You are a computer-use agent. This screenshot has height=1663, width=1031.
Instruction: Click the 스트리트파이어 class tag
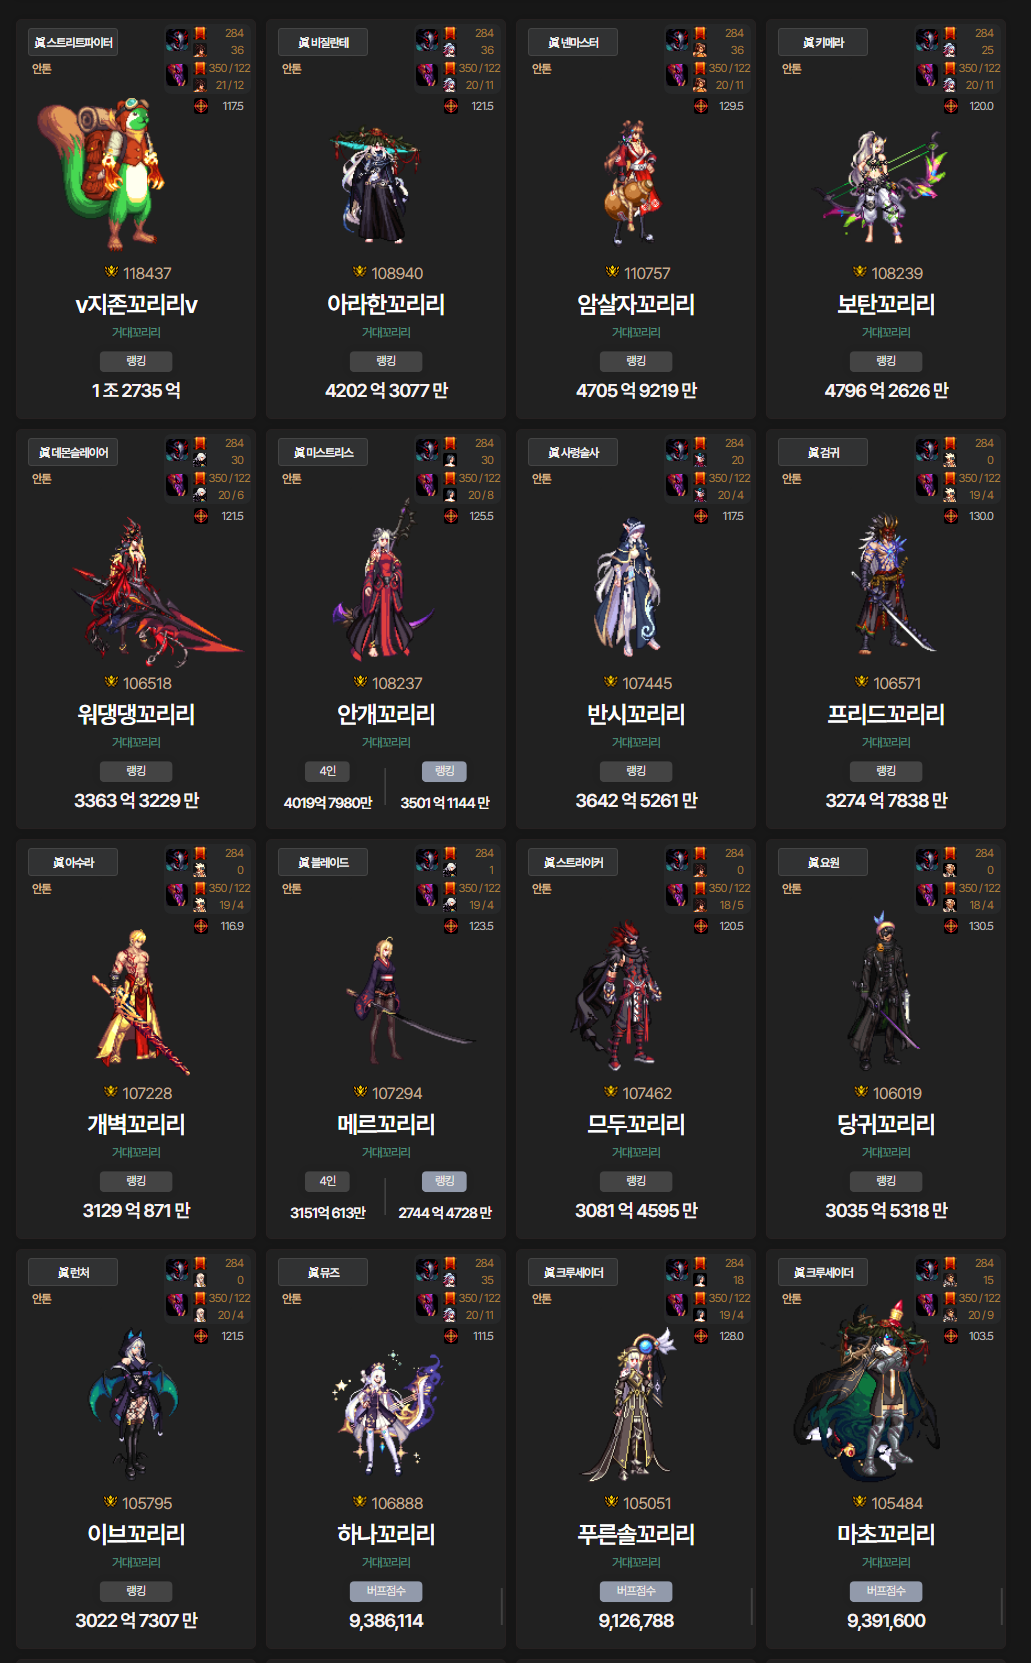[73, 42]
